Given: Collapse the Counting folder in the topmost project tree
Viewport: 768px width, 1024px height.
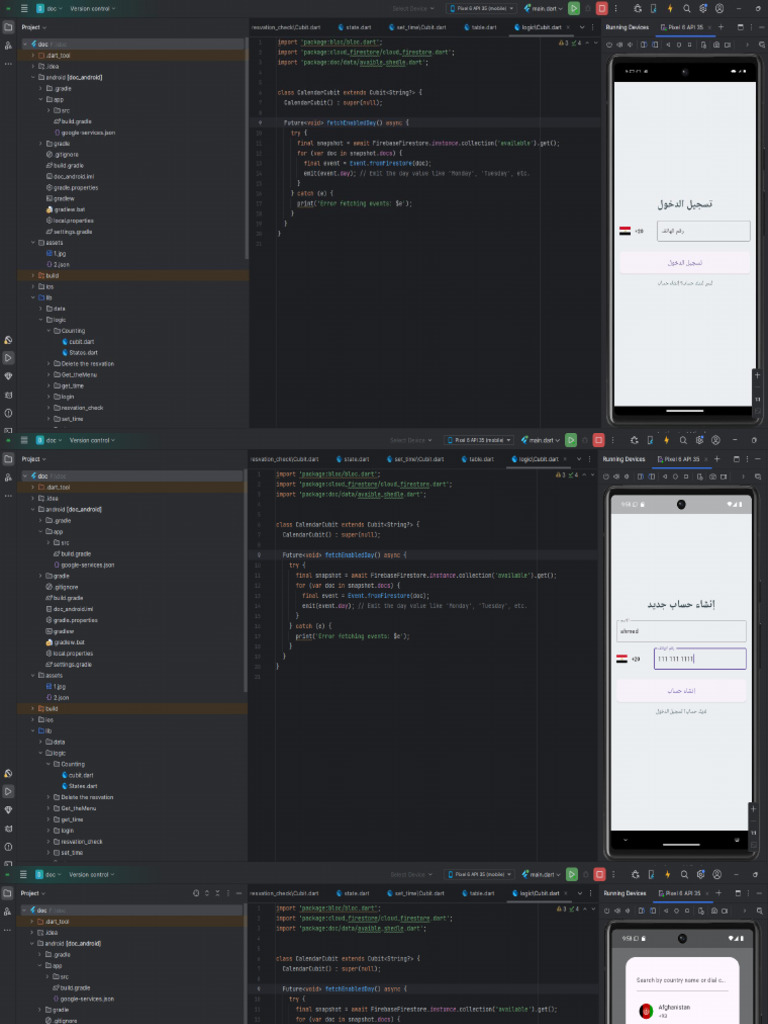Looking at the screenshot, I should (x=48, y=331).
